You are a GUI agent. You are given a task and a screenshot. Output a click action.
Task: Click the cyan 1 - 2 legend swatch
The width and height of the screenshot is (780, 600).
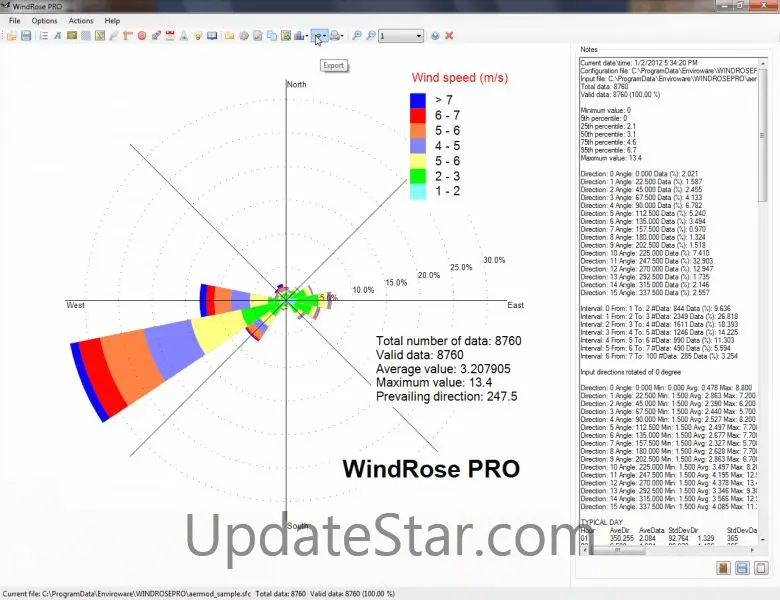click(x=418, y=192)
